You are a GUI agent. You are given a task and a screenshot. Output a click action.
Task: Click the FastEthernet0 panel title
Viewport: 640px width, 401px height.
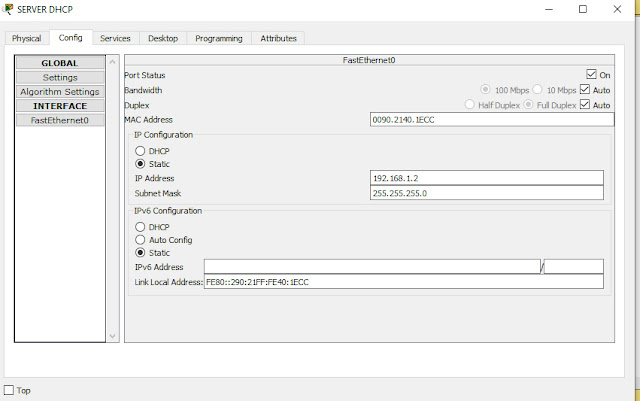click(369, 60)
